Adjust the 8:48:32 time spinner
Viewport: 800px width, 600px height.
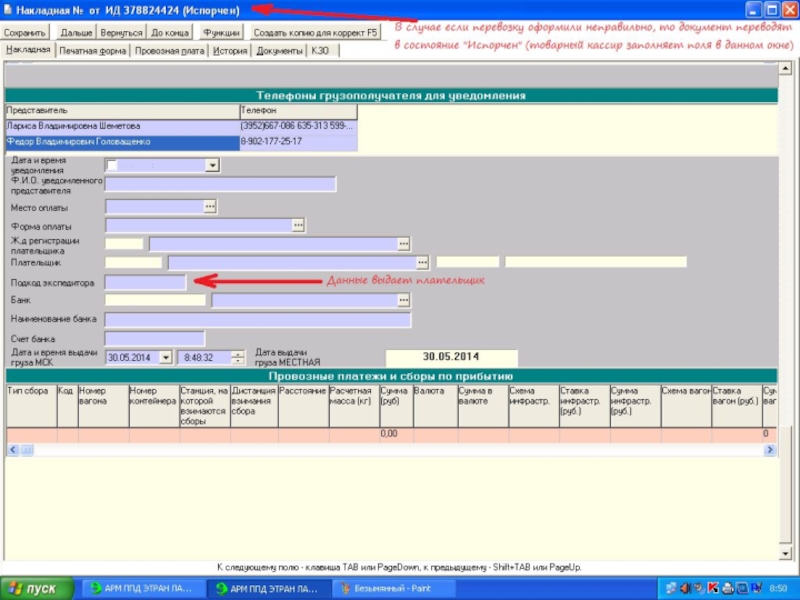coord(238,357)
